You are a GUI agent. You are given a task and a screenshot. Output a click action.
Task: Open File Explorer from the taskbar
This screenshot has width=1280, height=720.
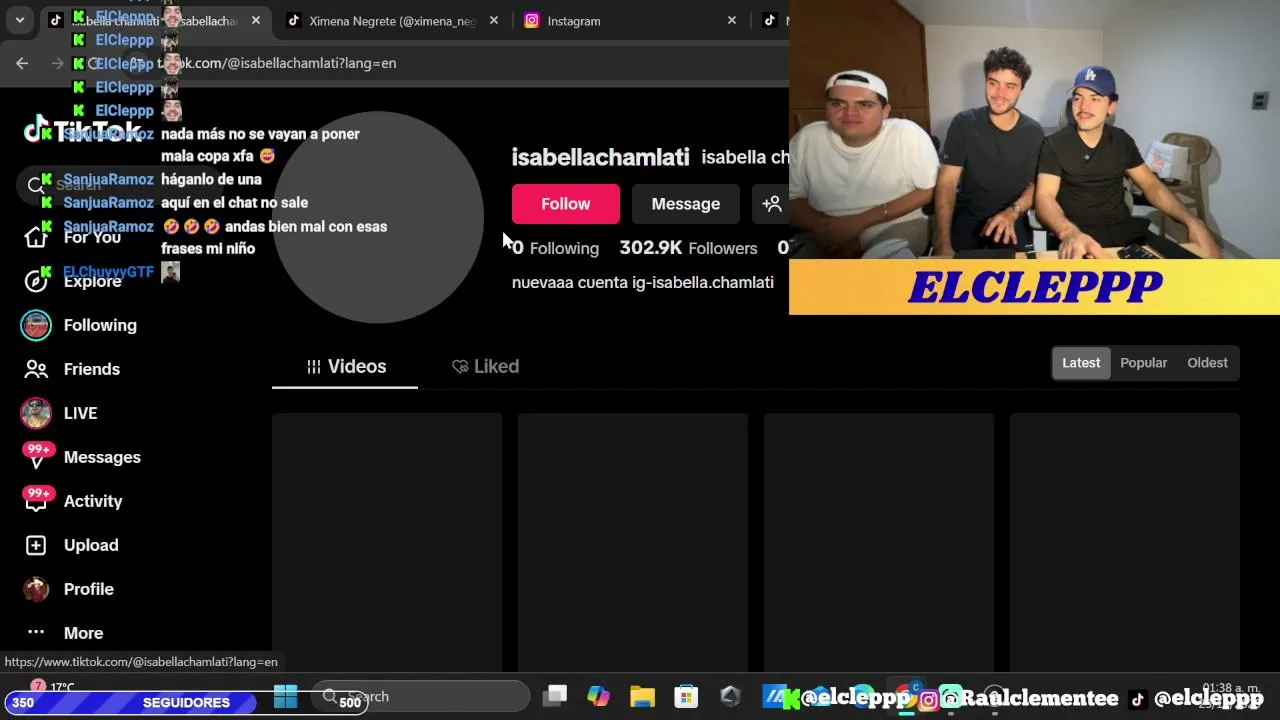click(x=642, y=696)
